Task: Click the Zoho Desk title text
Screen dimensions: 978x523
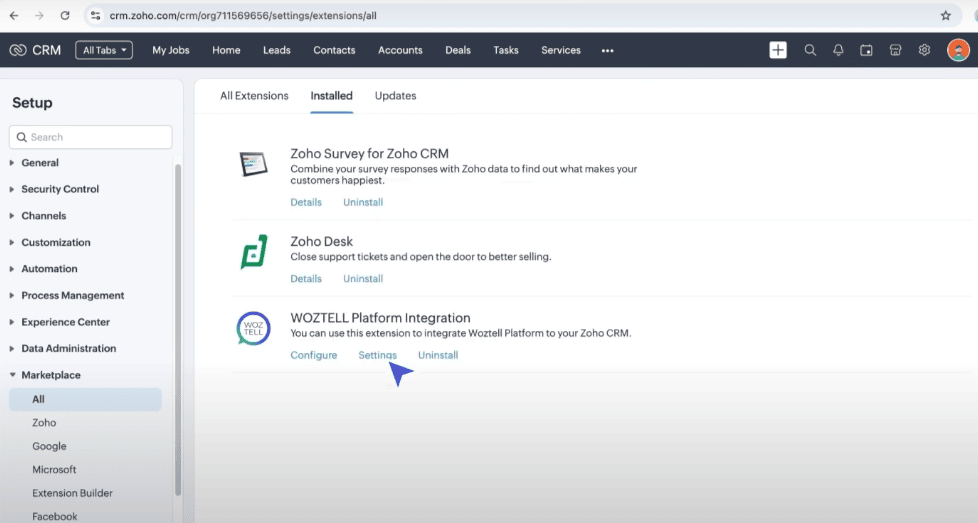Action: (321, 241)
